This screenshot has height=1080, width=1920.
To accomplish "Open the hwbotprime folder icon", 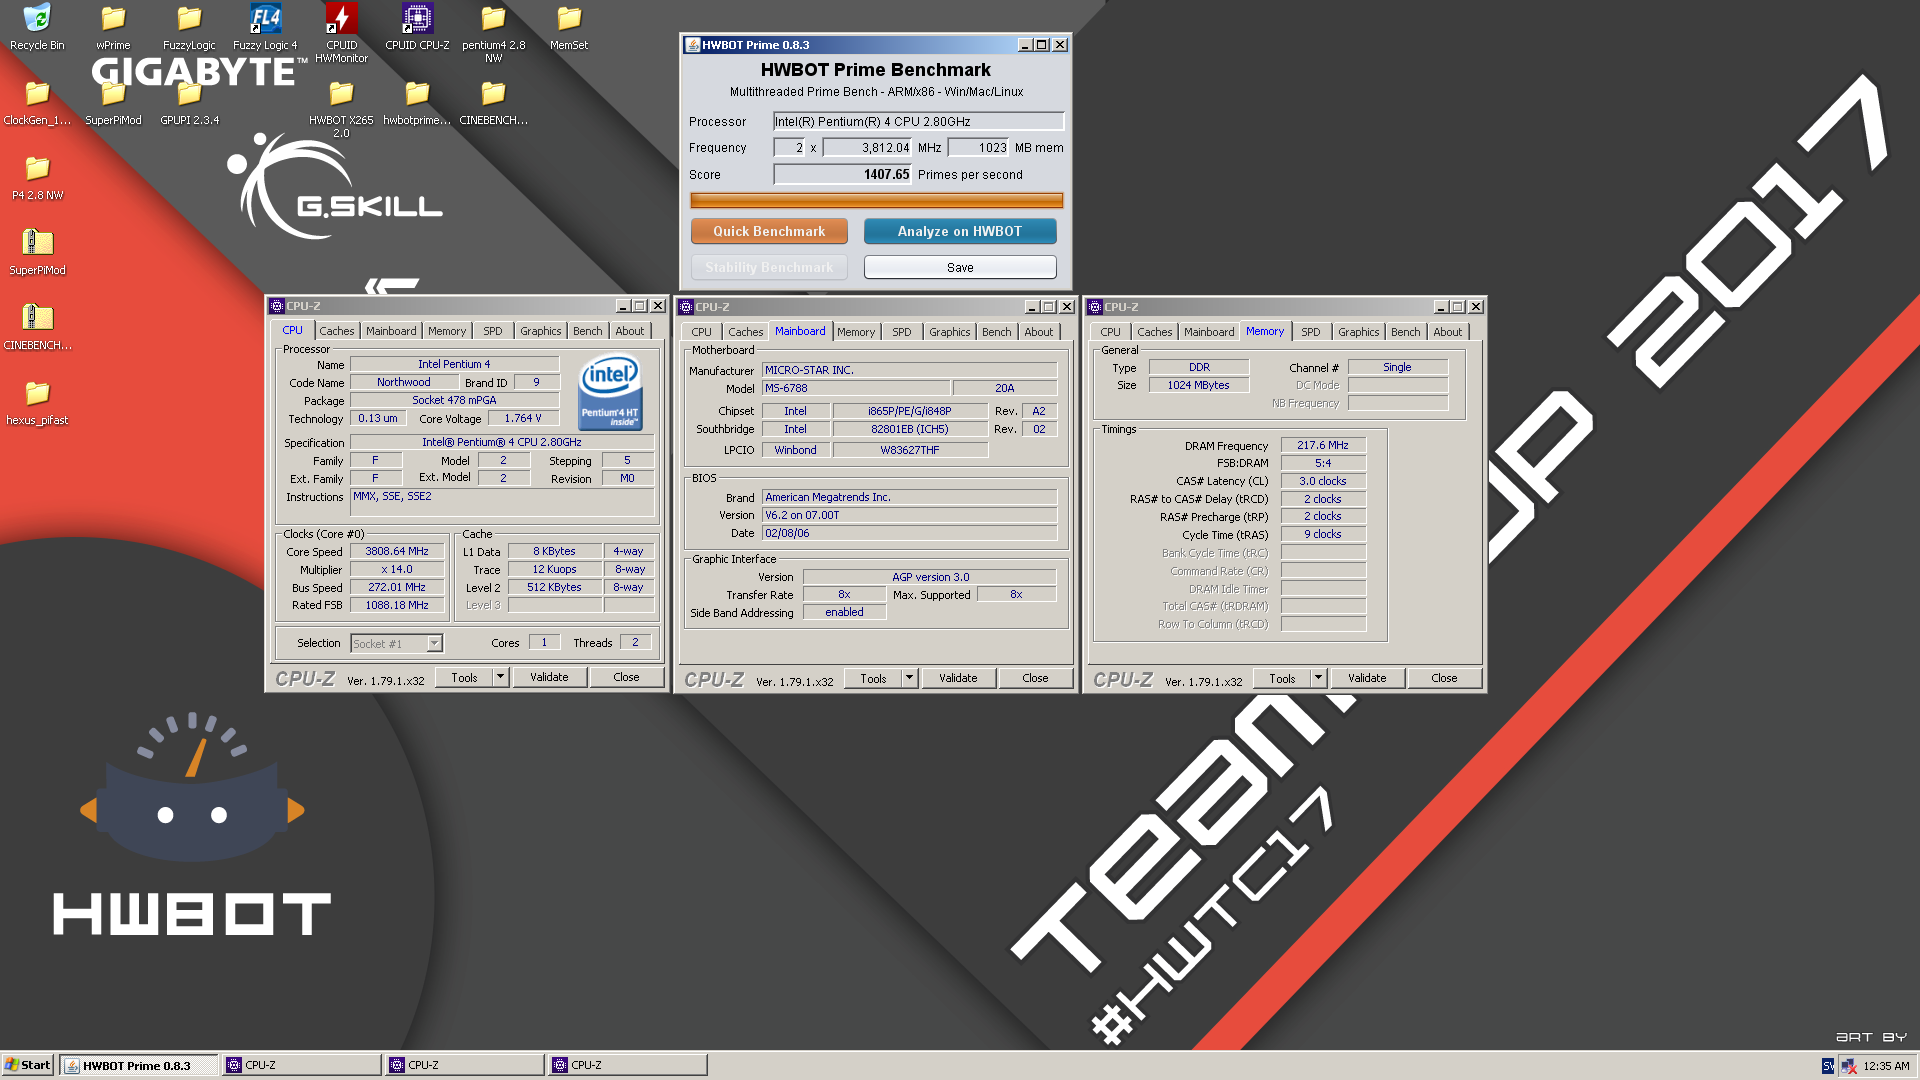I will click(x=417, y=102).
